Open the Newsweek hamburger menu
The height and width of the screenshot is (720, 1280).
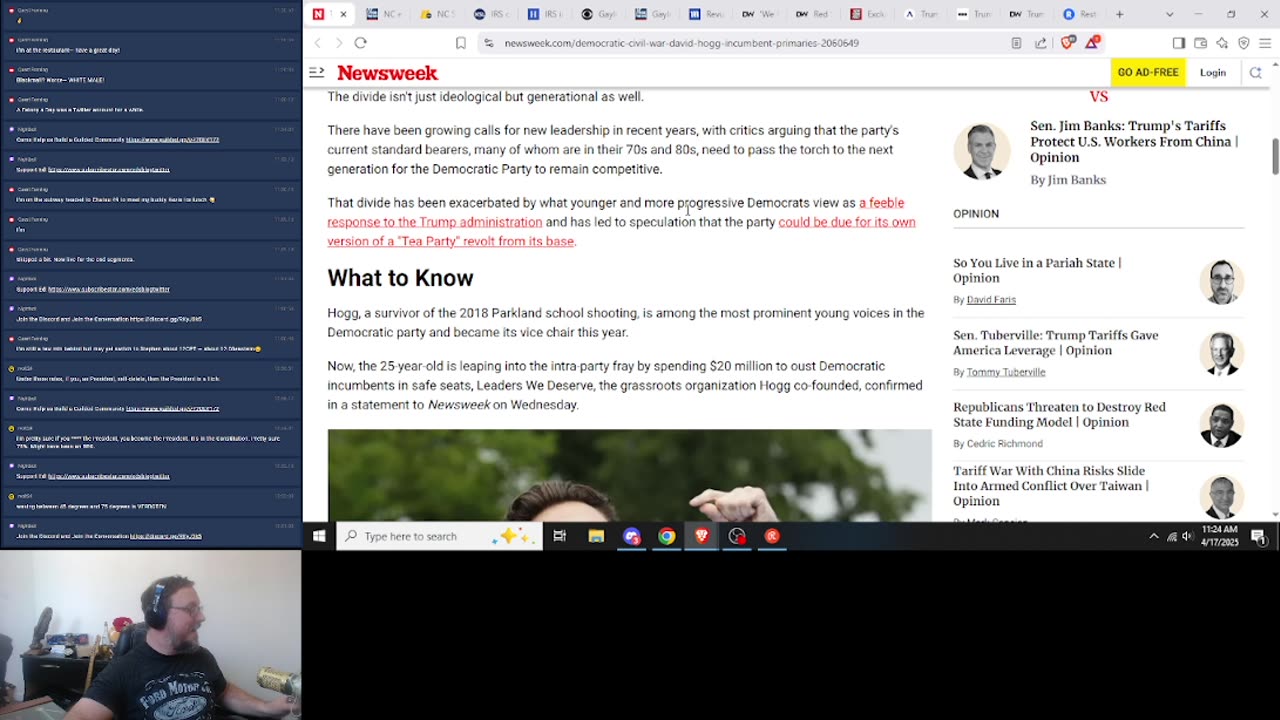point(317,72)
